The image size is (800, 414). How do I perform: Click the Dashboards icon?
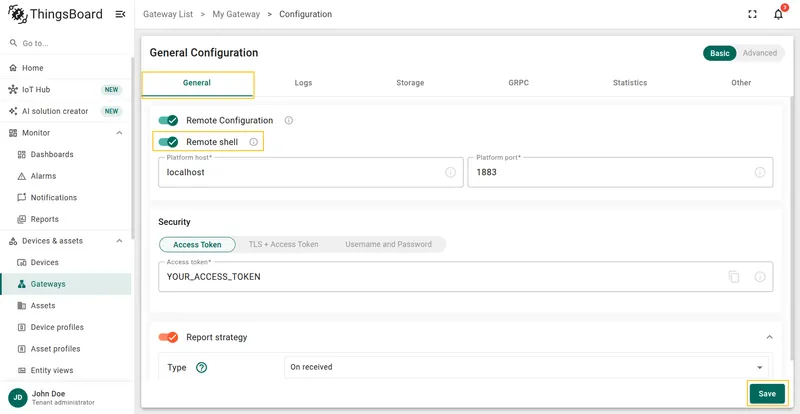pyautogui.click(x=21, y=154)
